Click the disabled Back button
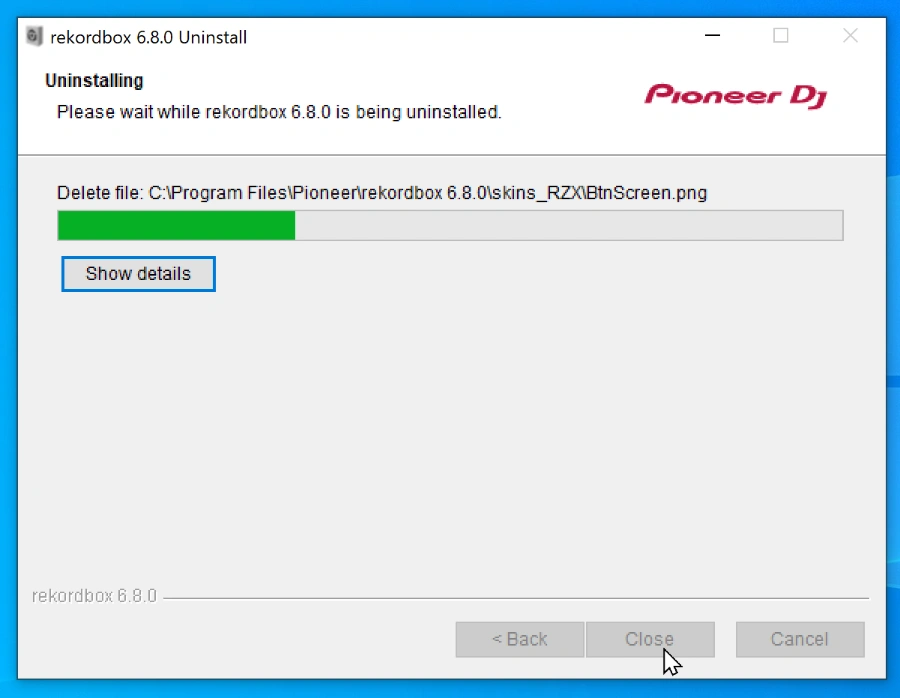 (520, 639)
